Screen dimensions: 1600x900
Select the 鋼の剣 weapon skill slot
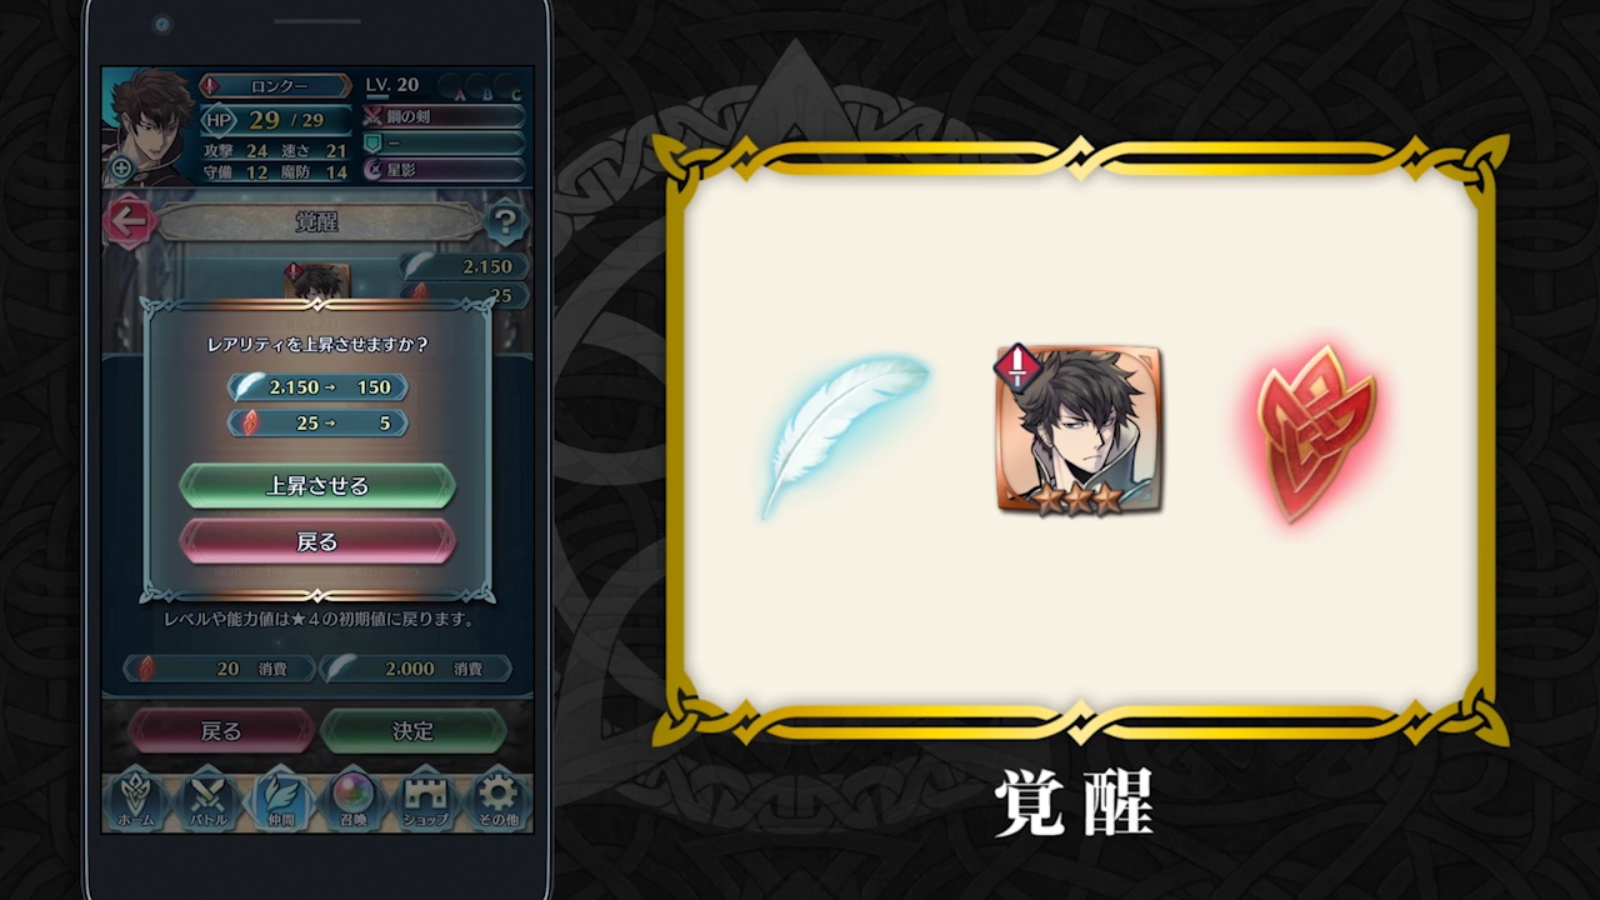point(444,117)
